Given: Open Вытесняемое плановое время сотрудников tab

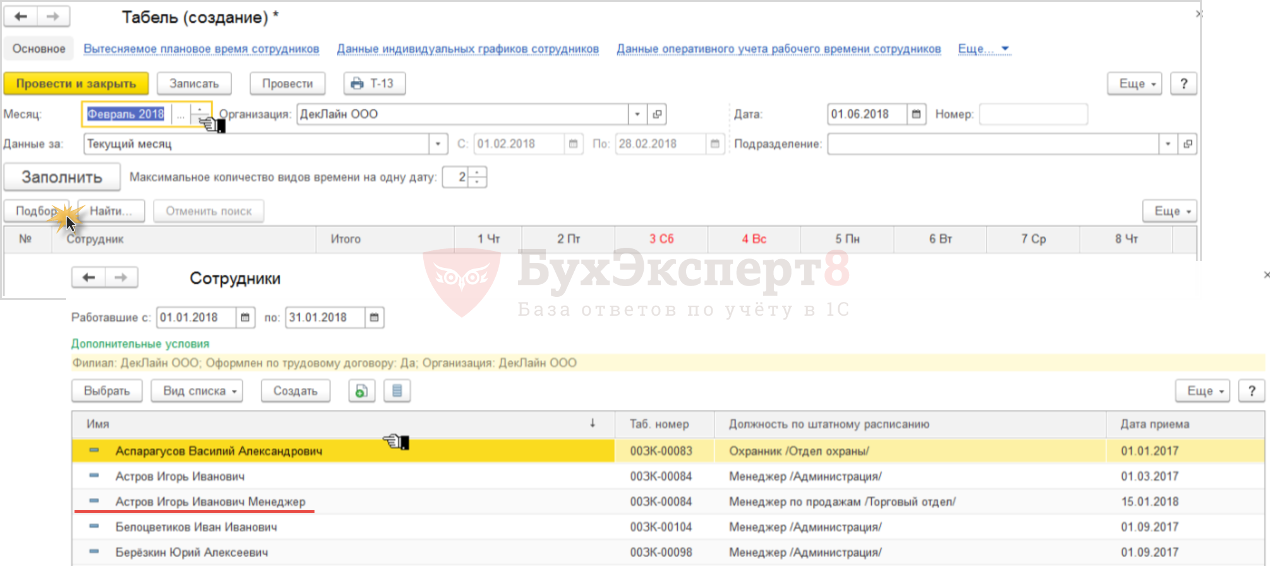Looking at the screenshot, I should tap(201, 48).
